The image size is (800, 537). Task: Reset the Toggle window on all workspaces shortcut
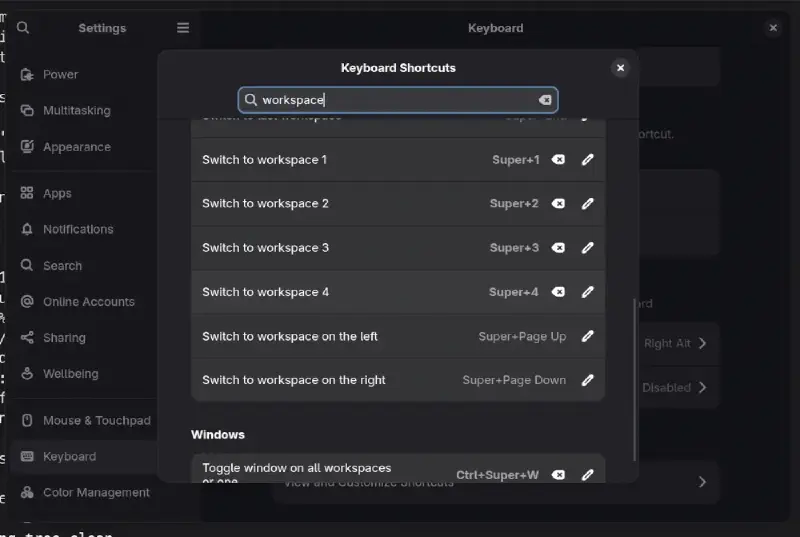tap(558, 475)
